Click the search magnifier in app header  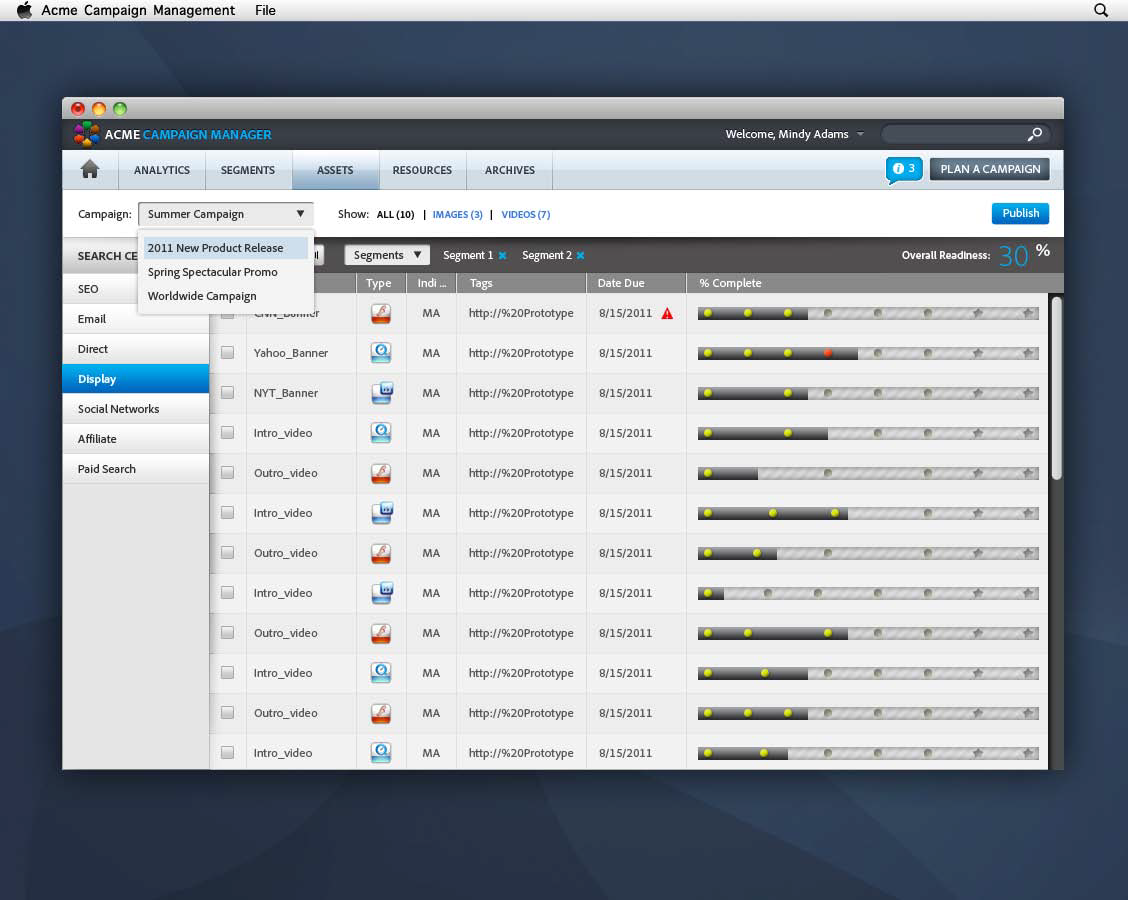[1034, 135]
